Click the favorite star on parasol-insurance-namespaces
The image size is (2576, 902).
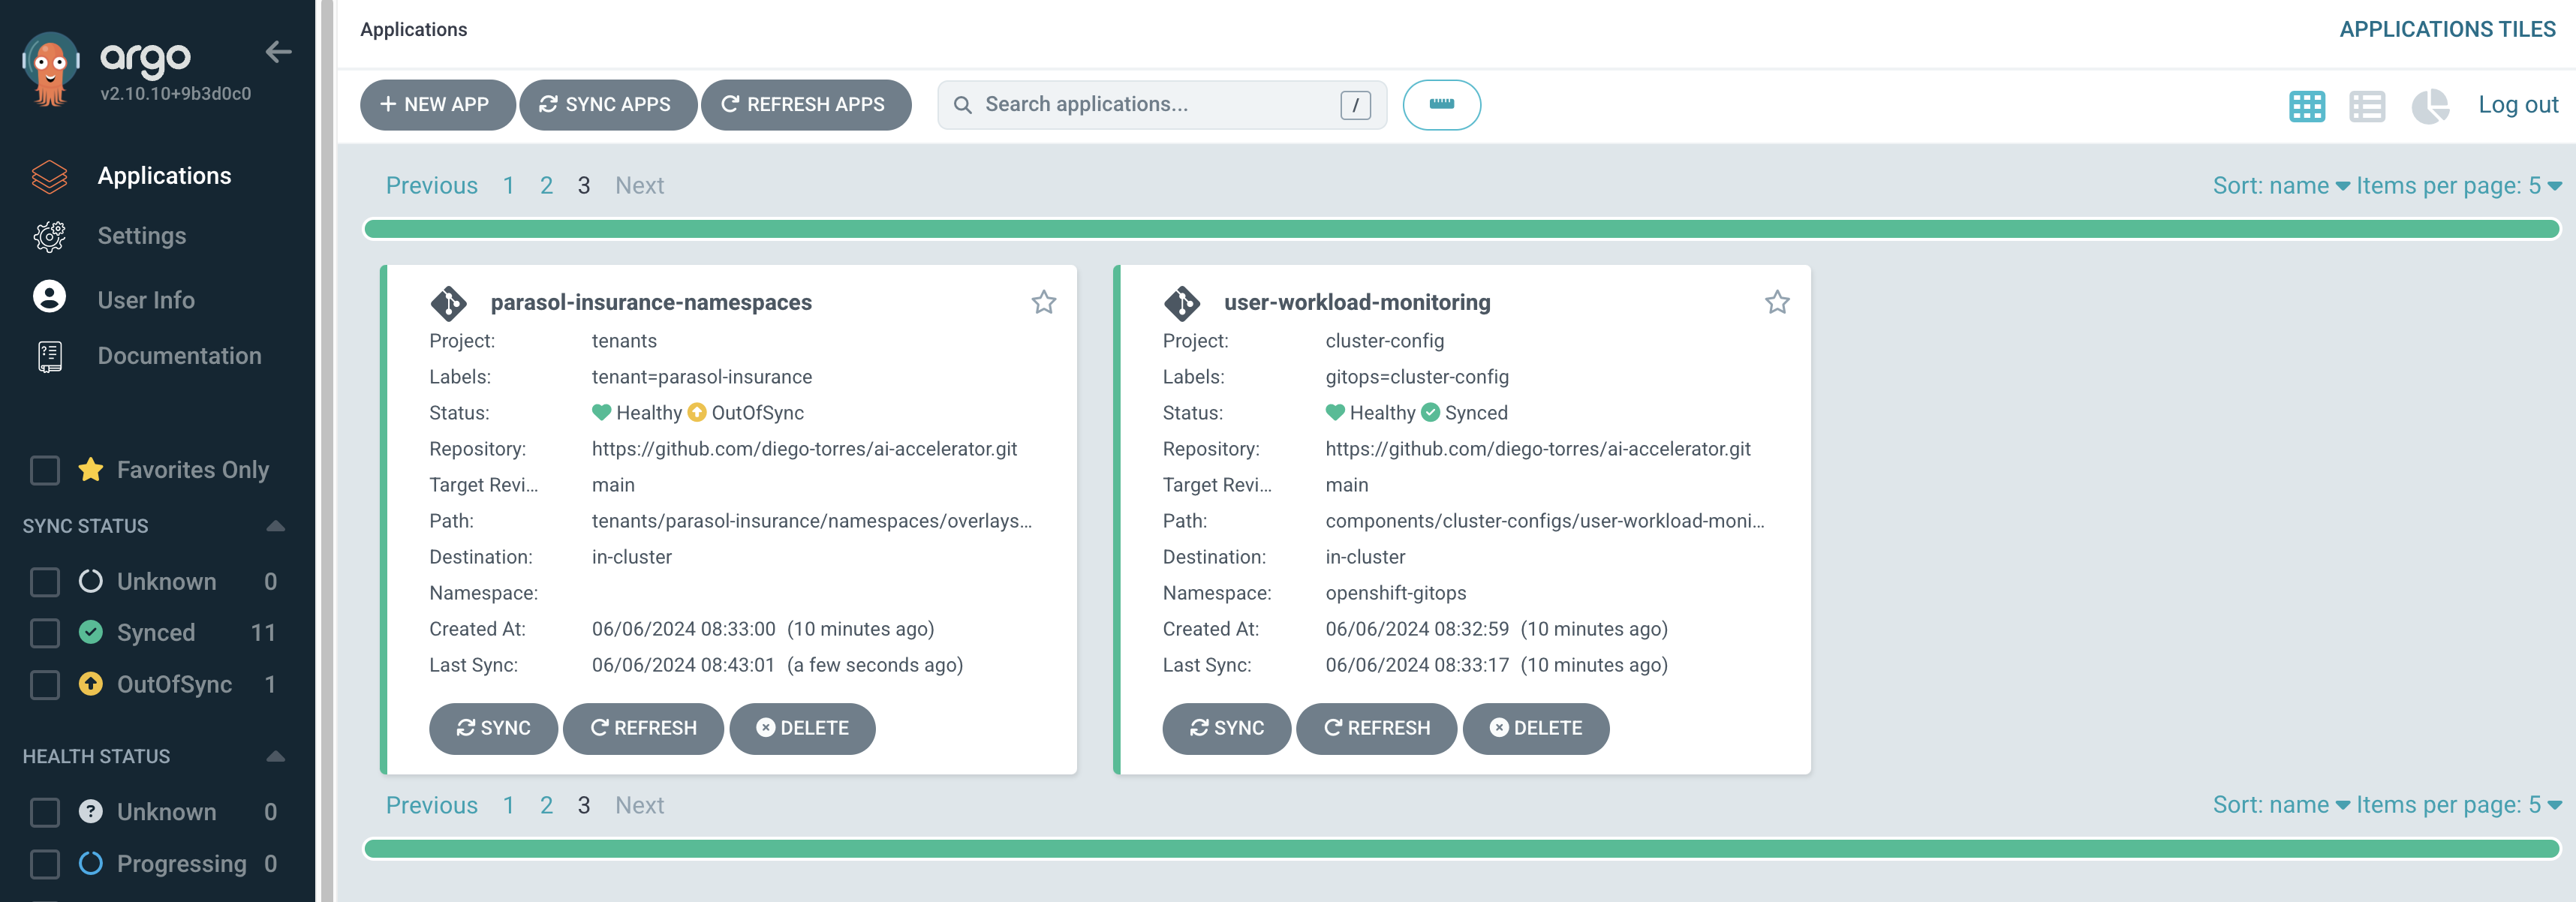pos(1043,301)
